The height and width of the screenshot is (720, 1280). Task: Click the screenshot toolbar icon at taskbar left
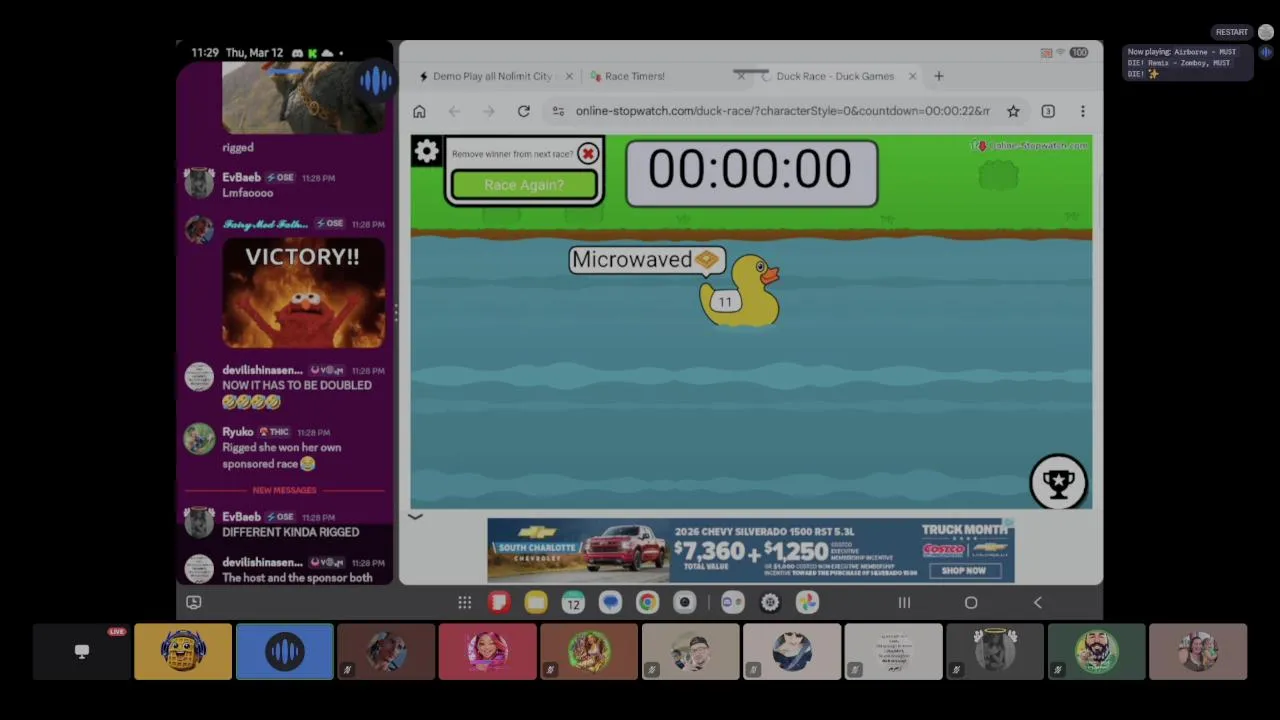pos(194,602)
